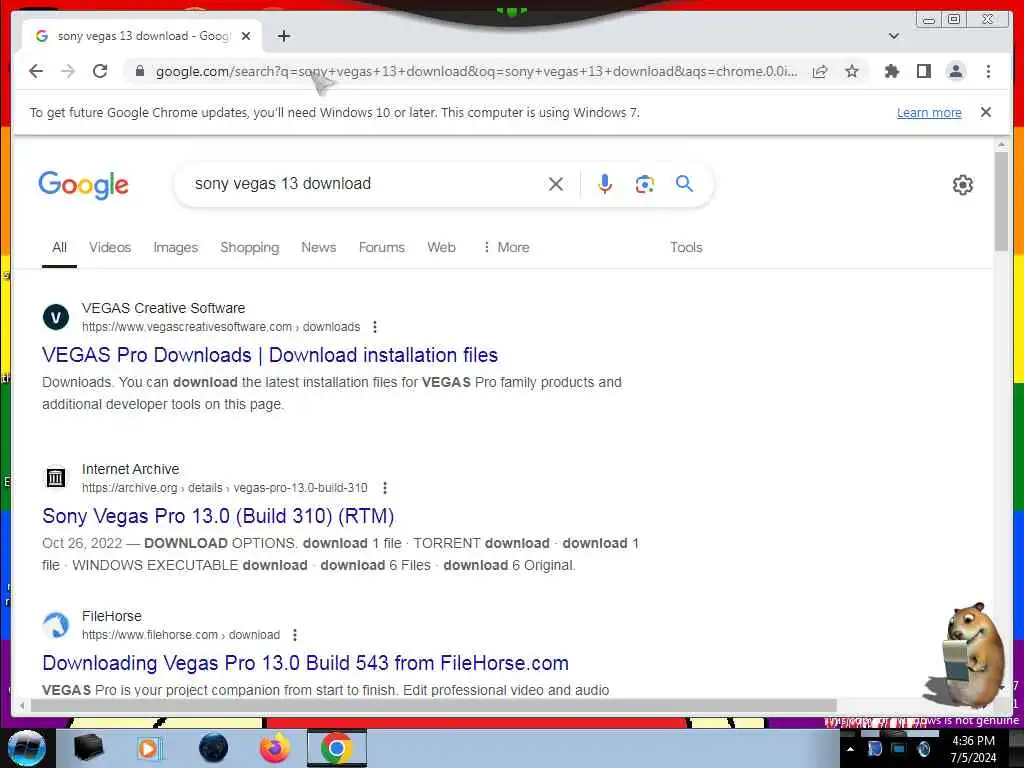
Task: Click the vegascreativesoftware.com downloads URL text
Action: click(221, 327)
